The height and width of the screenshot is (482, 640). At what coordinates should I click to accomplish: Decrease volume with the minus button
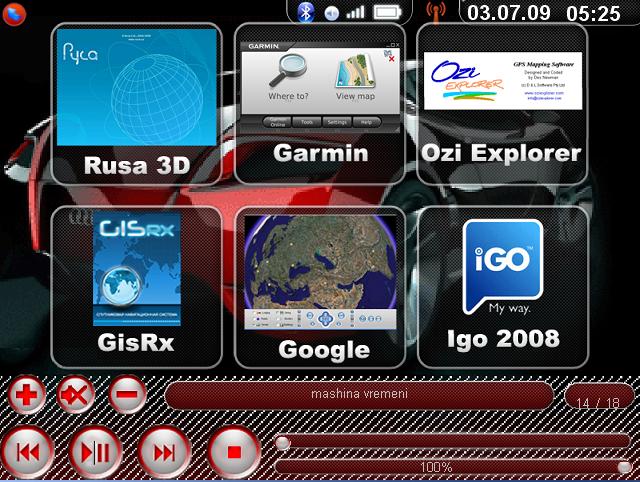click(x=126, y=394)
